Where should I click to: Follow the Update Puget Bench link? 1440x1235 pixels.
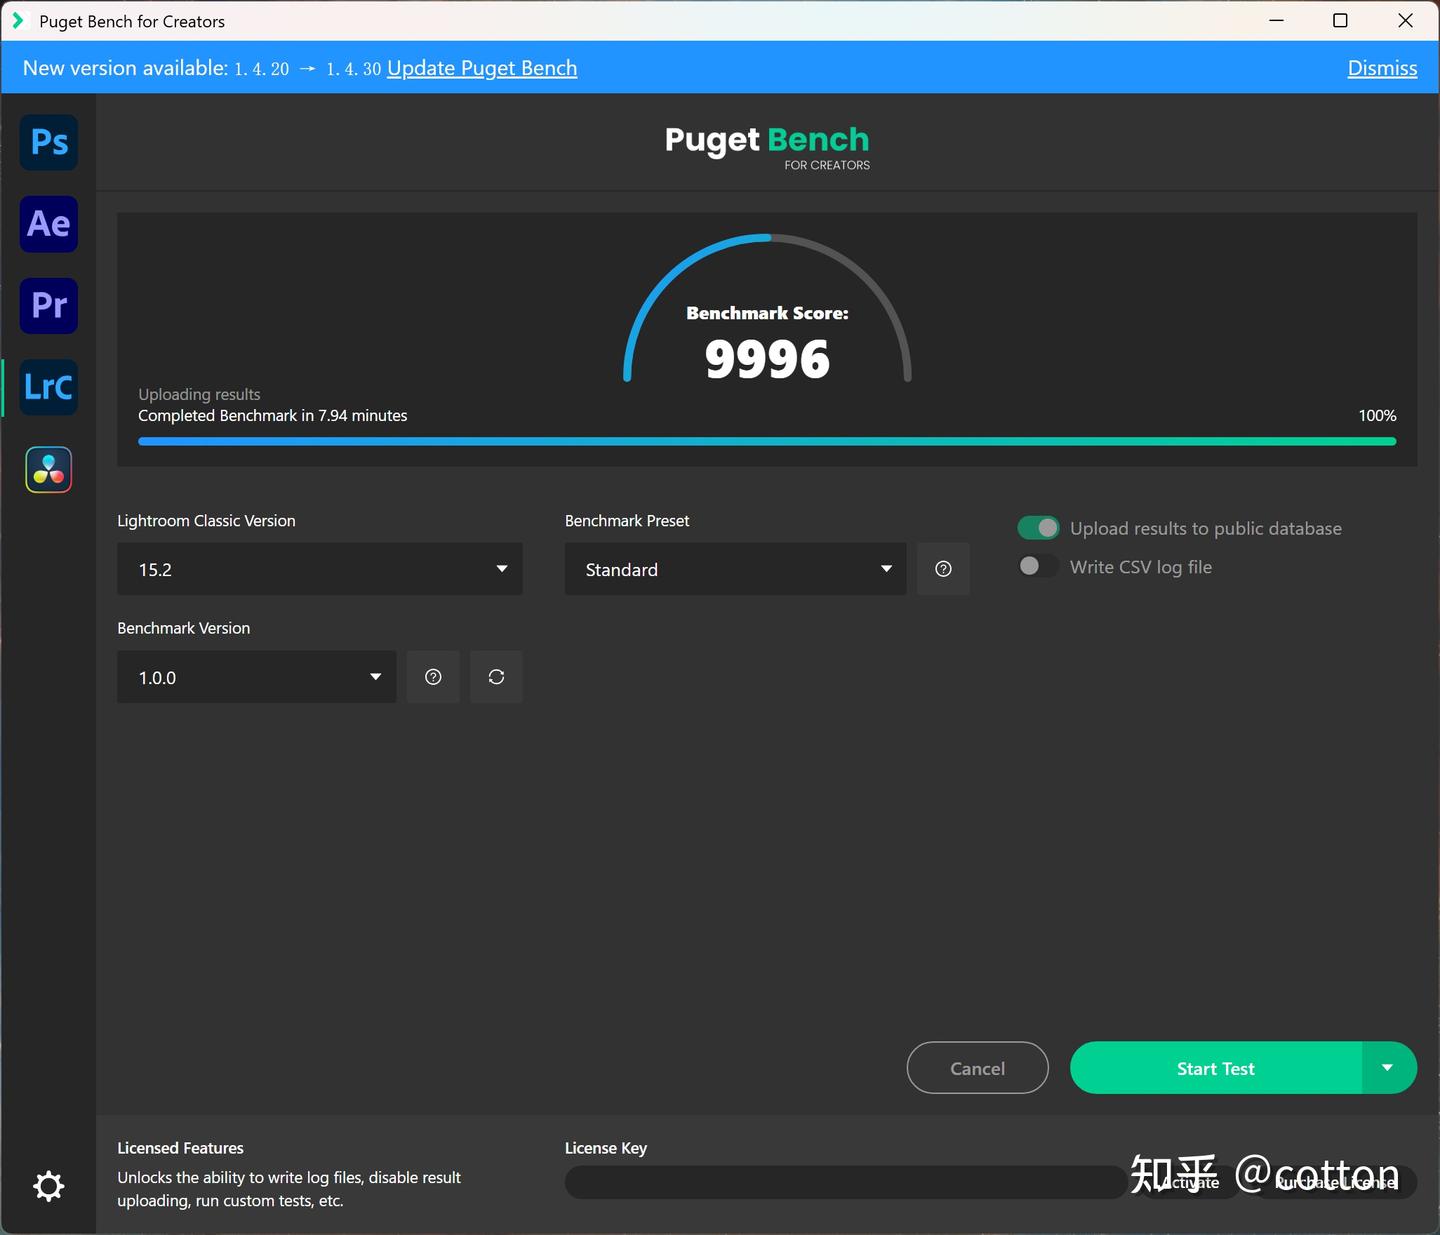(482, 68)
